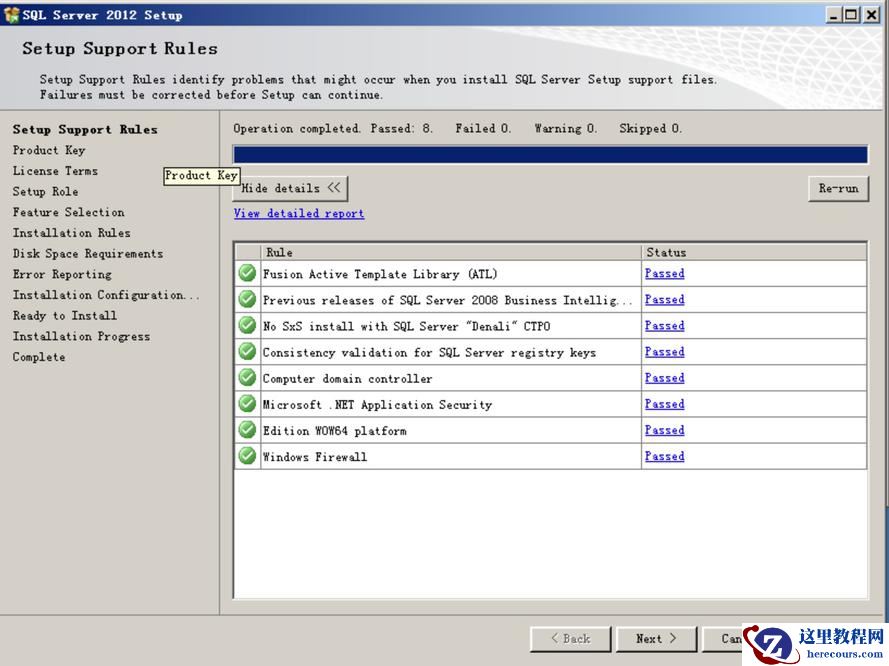Screen dimensions: 889x666
Task: Proceed with the Next button
Action: click(655, 638)
